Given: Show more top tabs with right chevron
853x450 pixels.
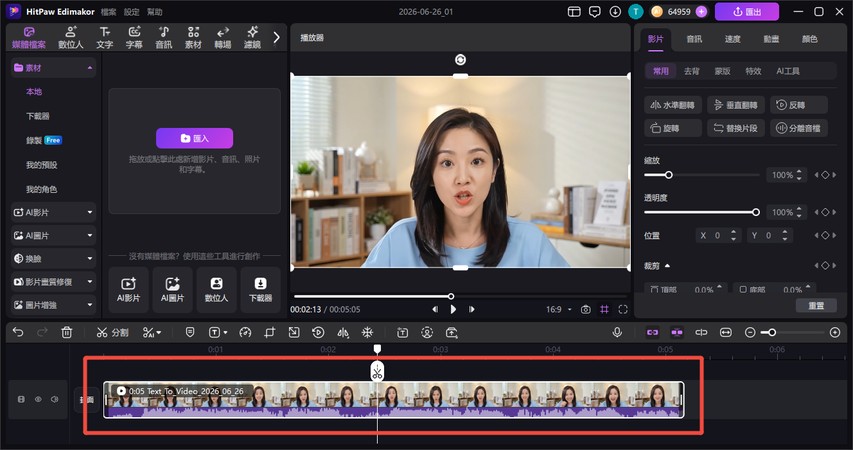Looking at the screenshot, I should tap(276, 37).
